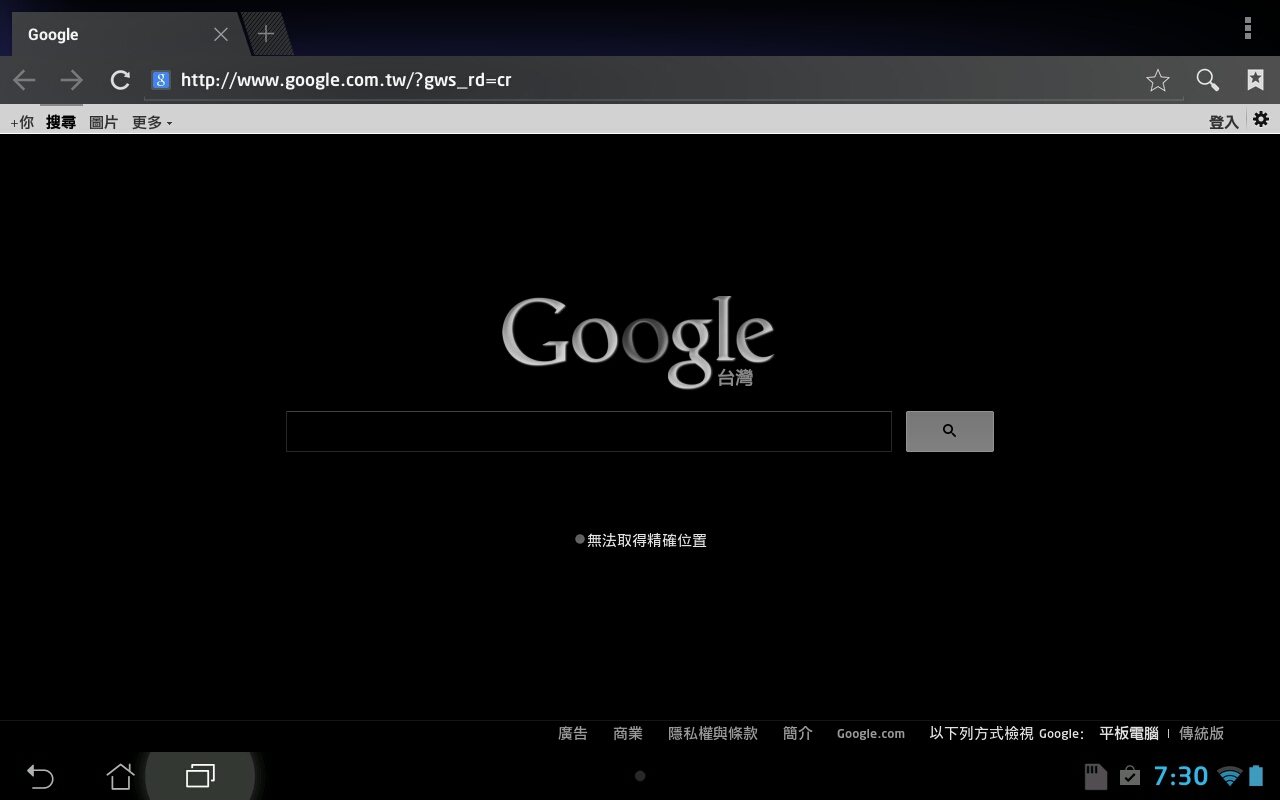This screenshot has width=1280, height=800.
Task: Go back using the browser back arrow
Action: pos(24,80)
